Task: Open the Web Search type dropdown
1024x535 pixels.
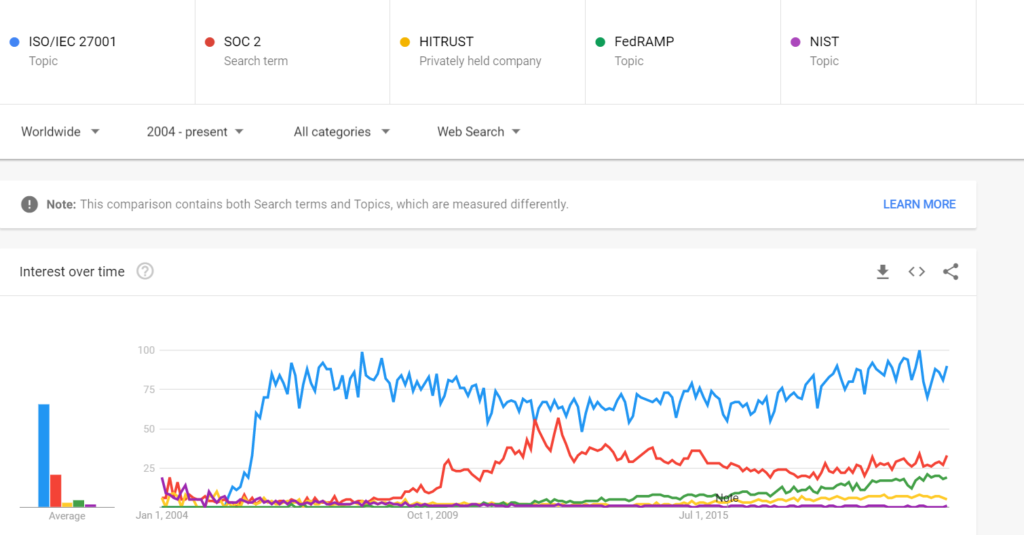Action: (479, 132)
